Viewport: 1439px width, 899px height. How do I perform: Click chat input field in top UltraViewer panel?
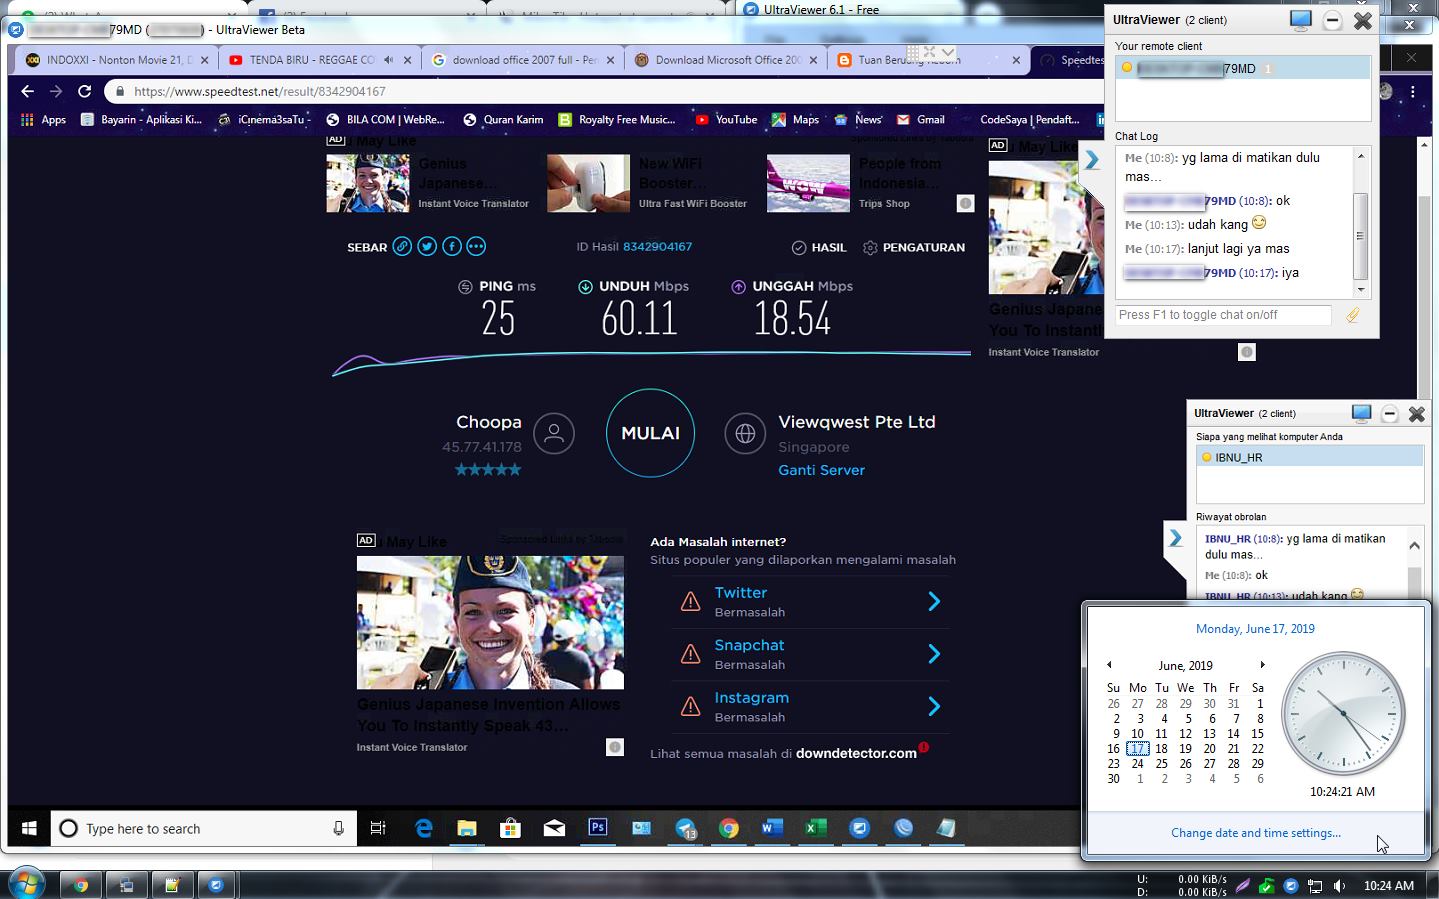click(1223, 315)
